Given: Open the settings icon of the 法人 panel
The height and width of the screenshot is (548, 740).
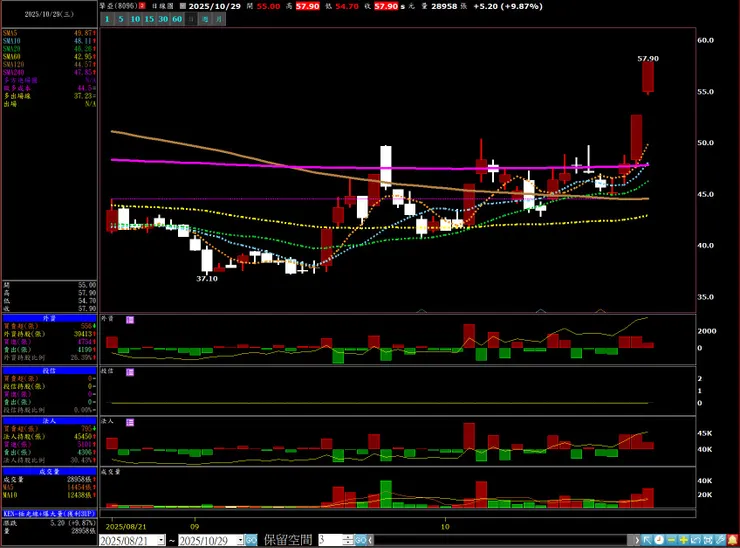Looking at the screenshot, I should [130, 422].
